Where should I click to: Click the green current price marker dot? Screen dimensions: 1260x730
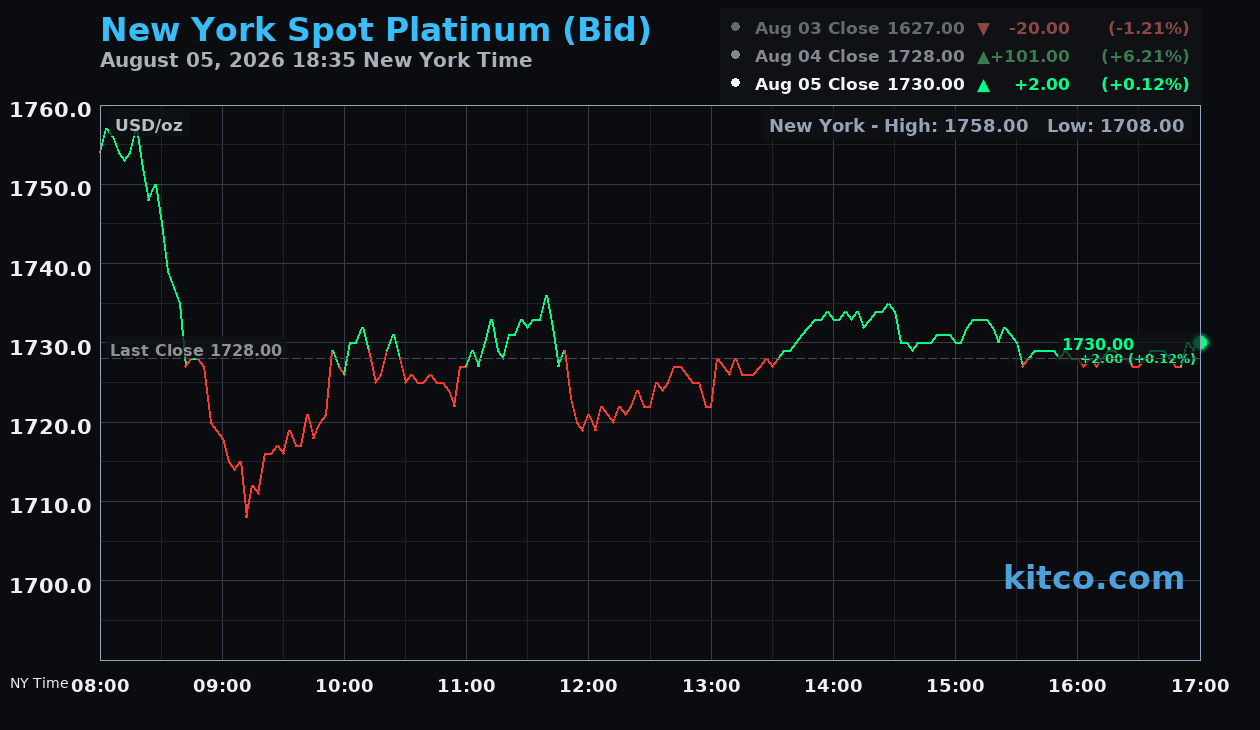point(1201,342)
